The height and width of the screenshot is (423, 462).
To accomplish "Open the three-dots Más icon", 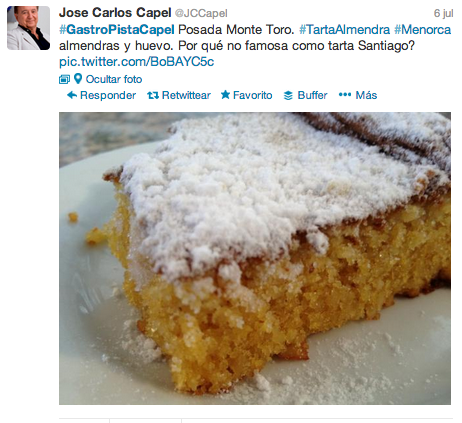I will [x=345, y=95].
